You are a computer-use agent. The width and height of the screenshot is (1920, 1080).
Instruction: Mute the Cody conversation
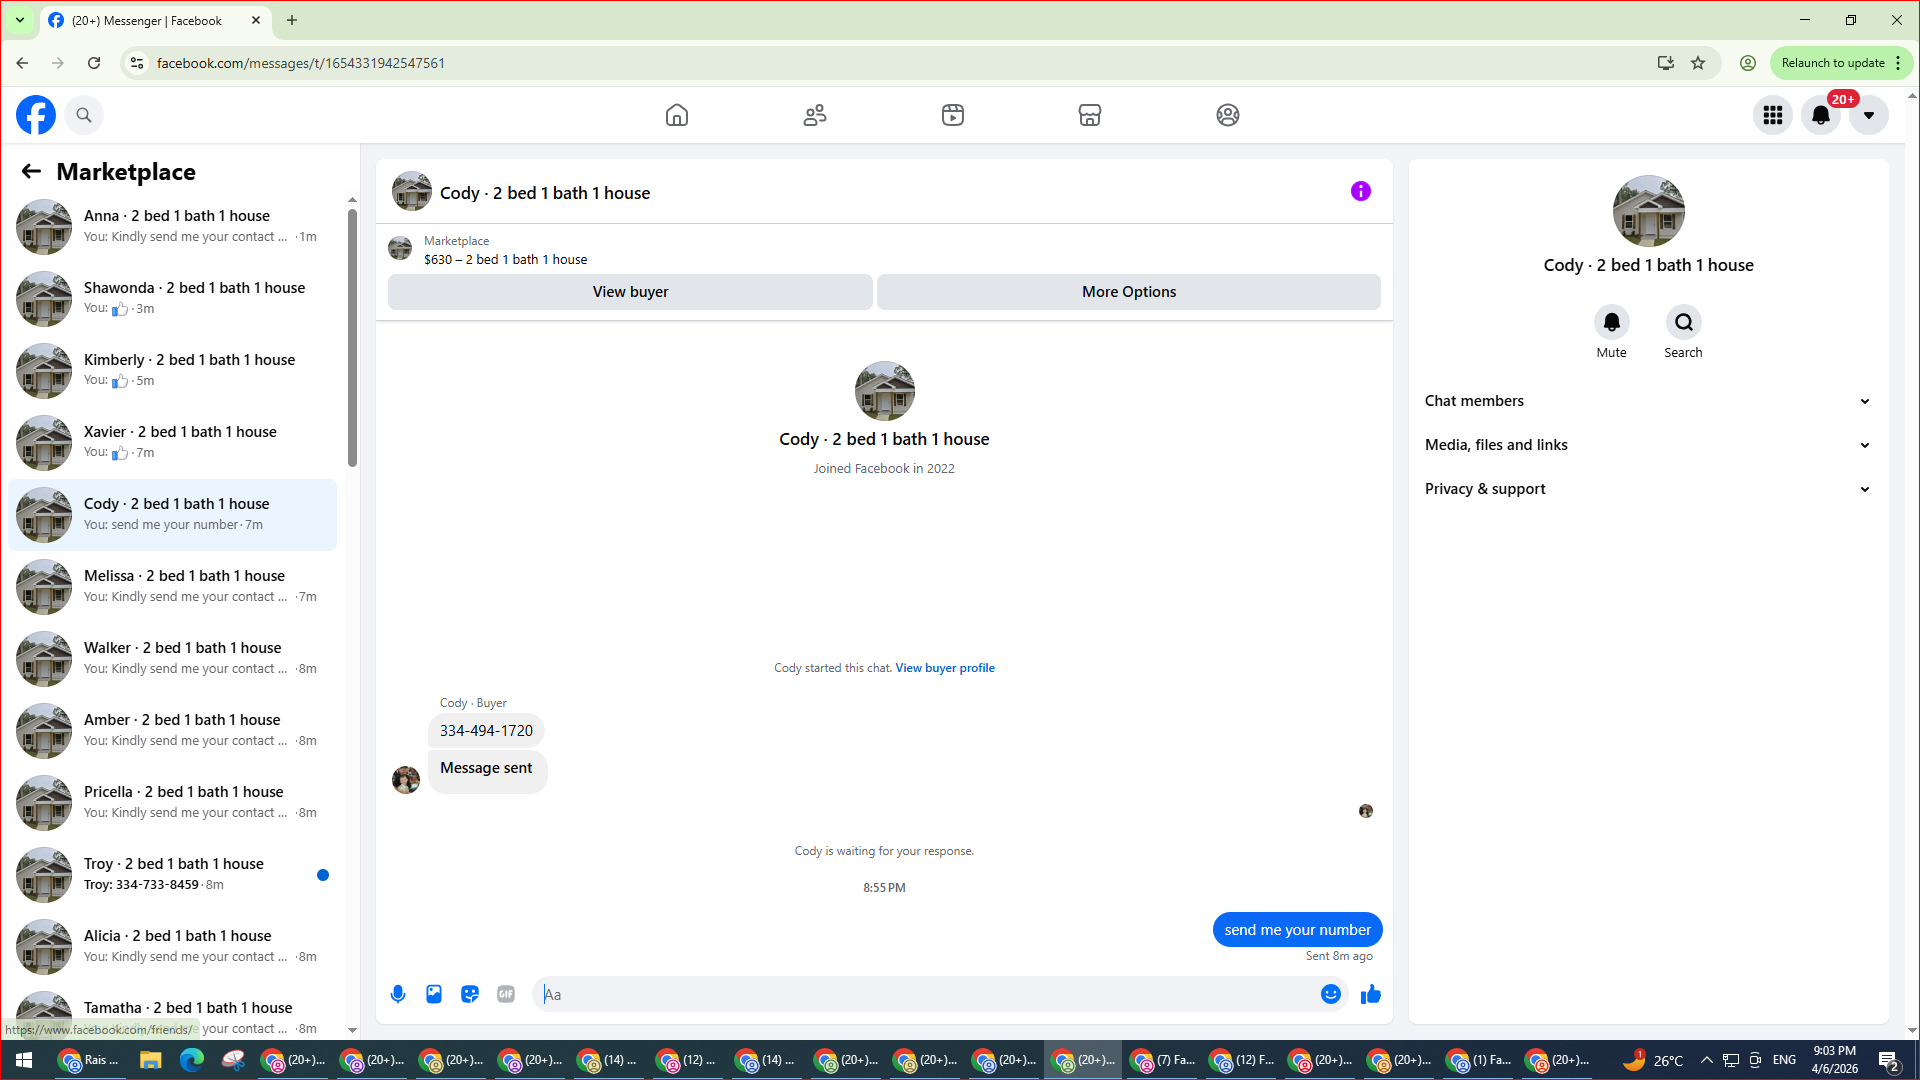pyautogui.click(x=1612, y=322)
